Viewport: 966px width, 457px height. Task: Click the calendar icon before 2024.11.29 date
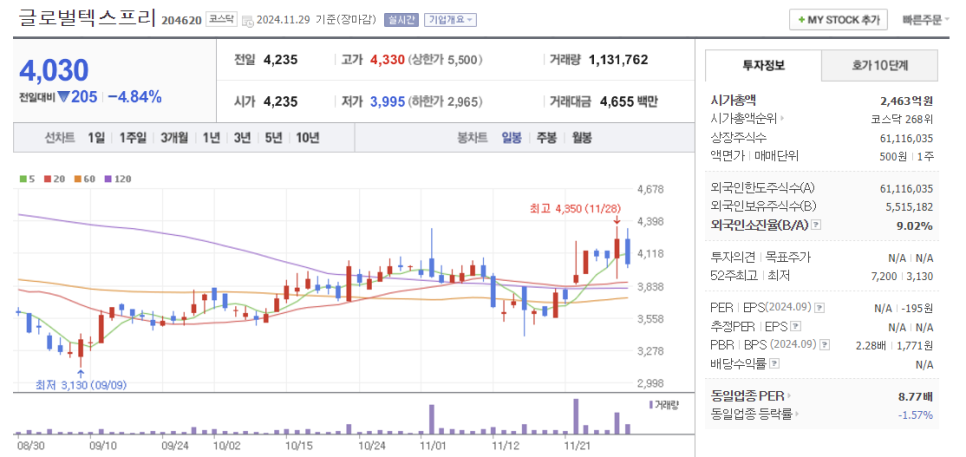point(248,20)
